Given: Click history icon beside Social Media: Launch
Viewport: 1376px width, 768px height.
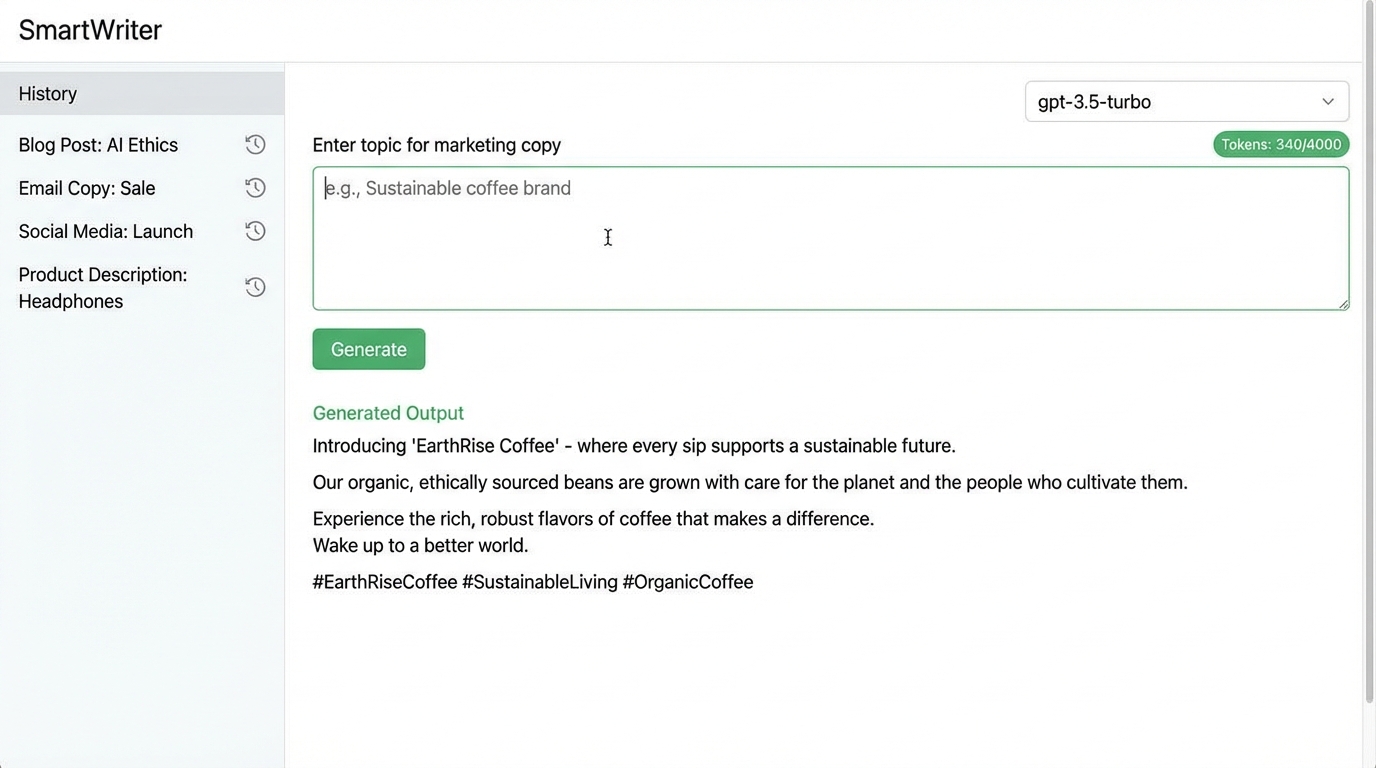Looking at the screenshot, I should (x=255, y=231).
